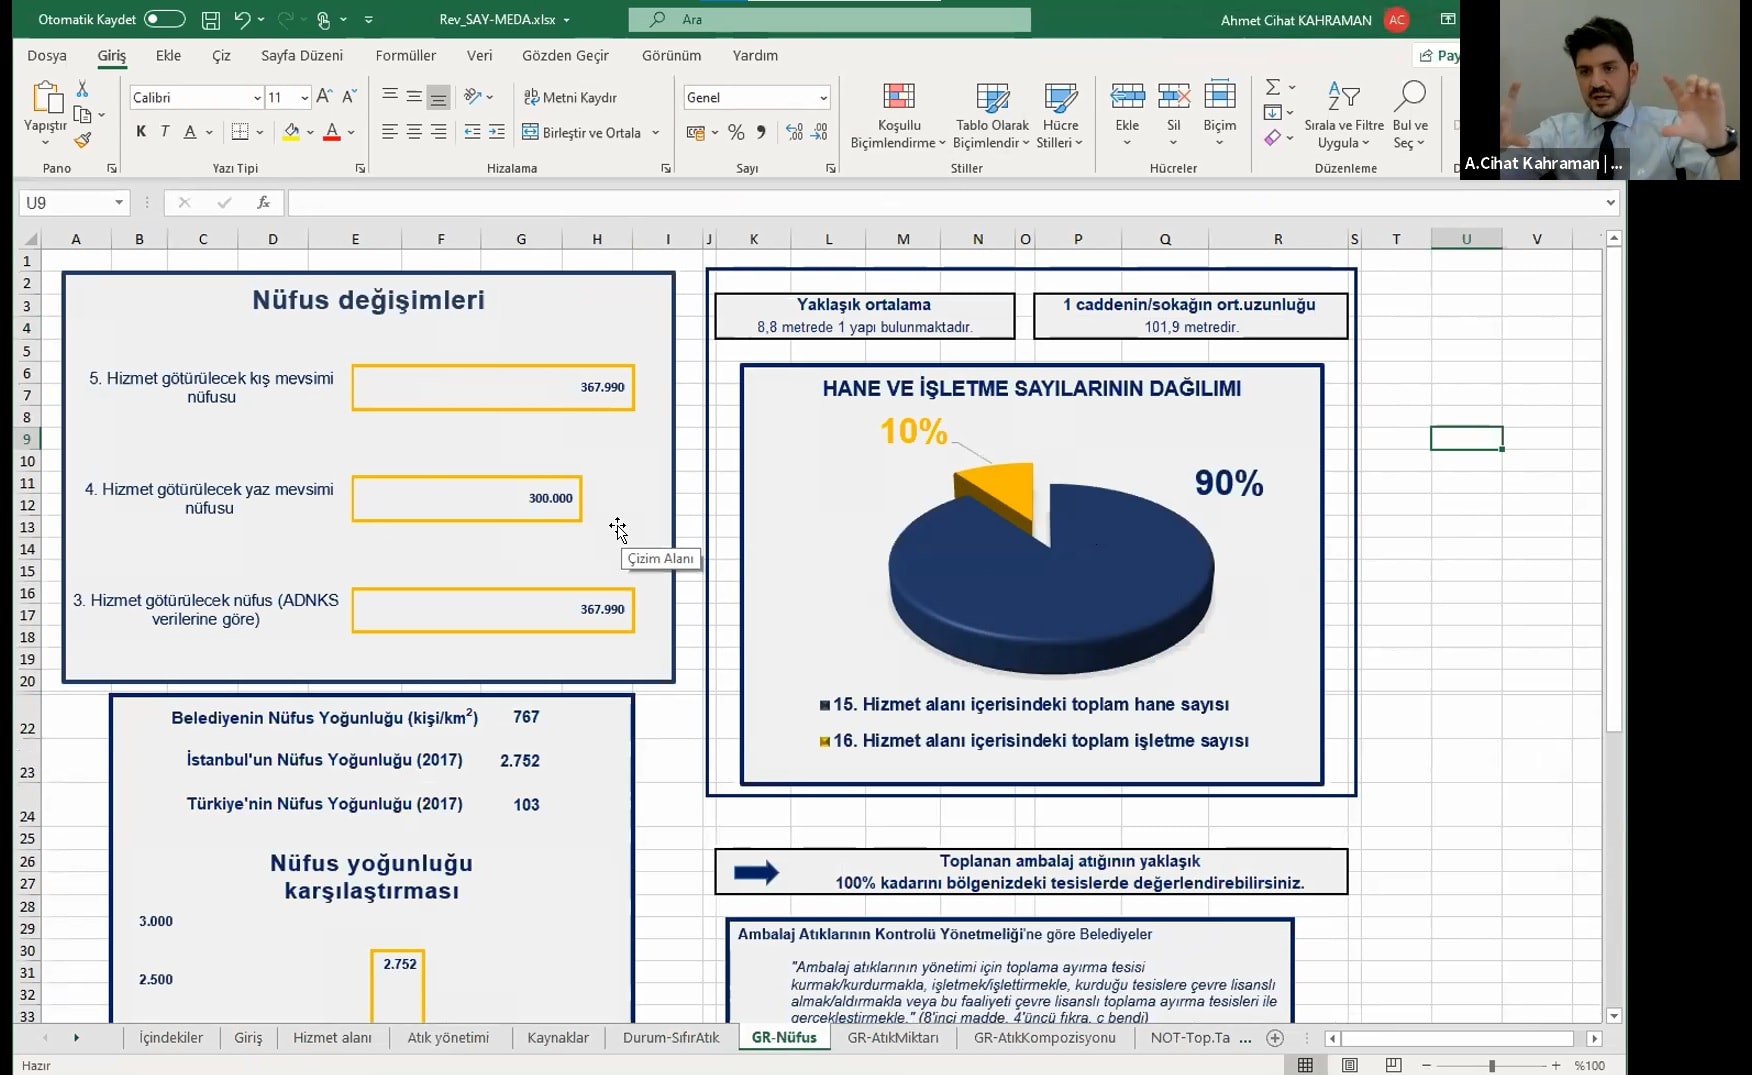
Task: Toggle bottom vertical alignment
Action: 438,97
